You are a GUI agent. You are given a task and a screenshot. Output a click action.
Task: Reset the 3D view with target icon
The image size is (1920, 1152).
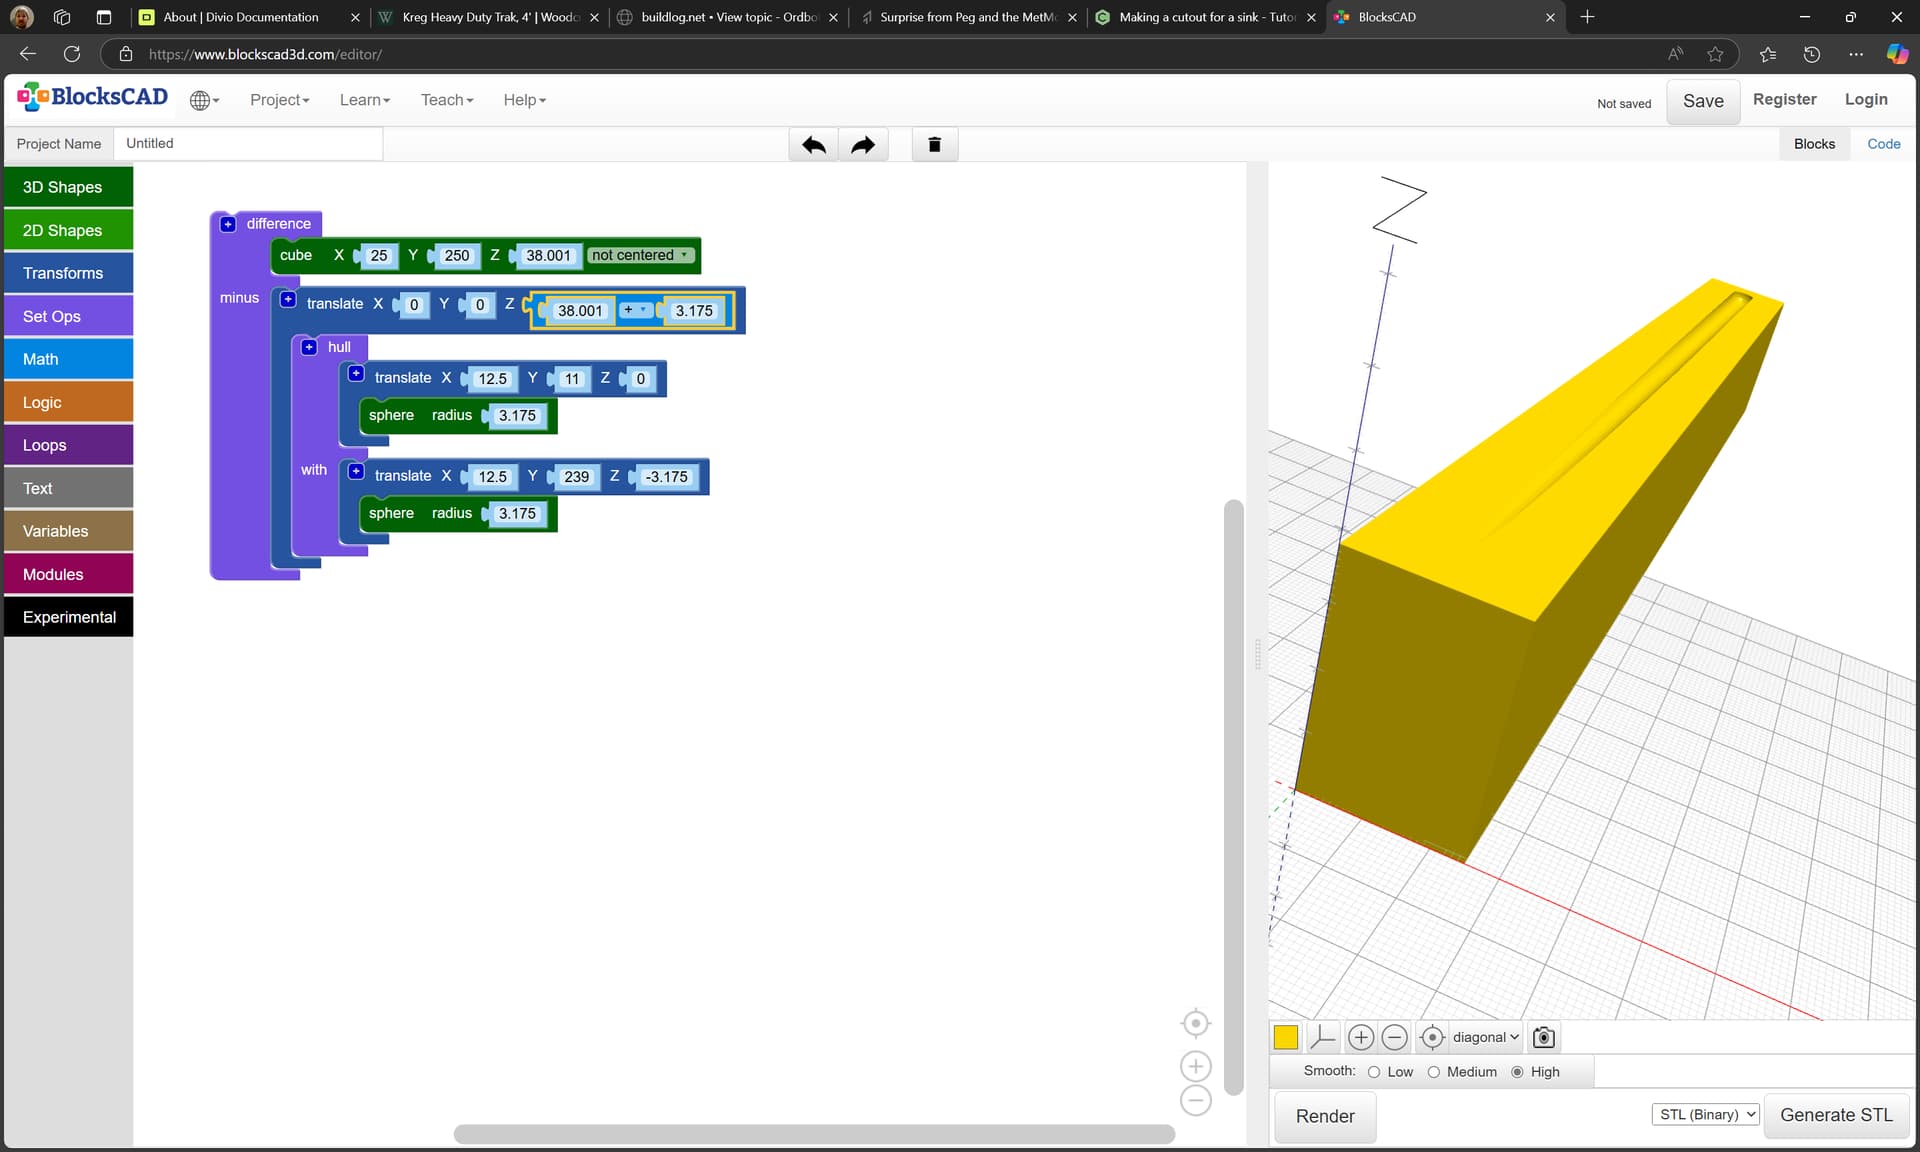(x=1432, y=1037)
